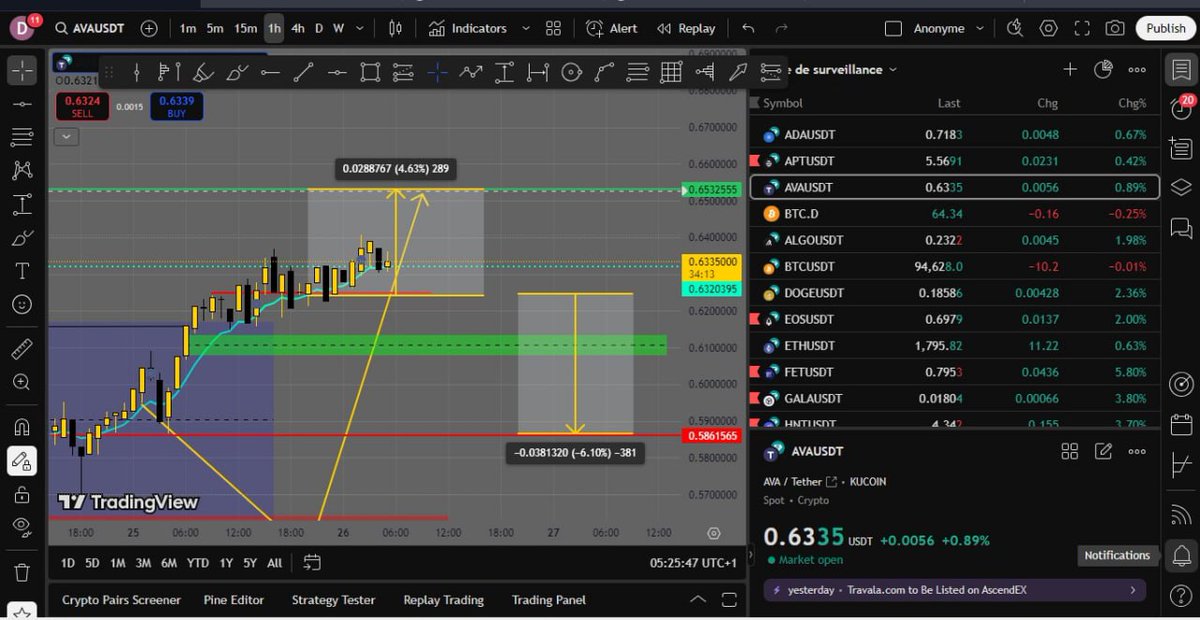Switch to the 15m timeframe
This screenshot has width=1200, height=620.
click(x=246, y=28)
